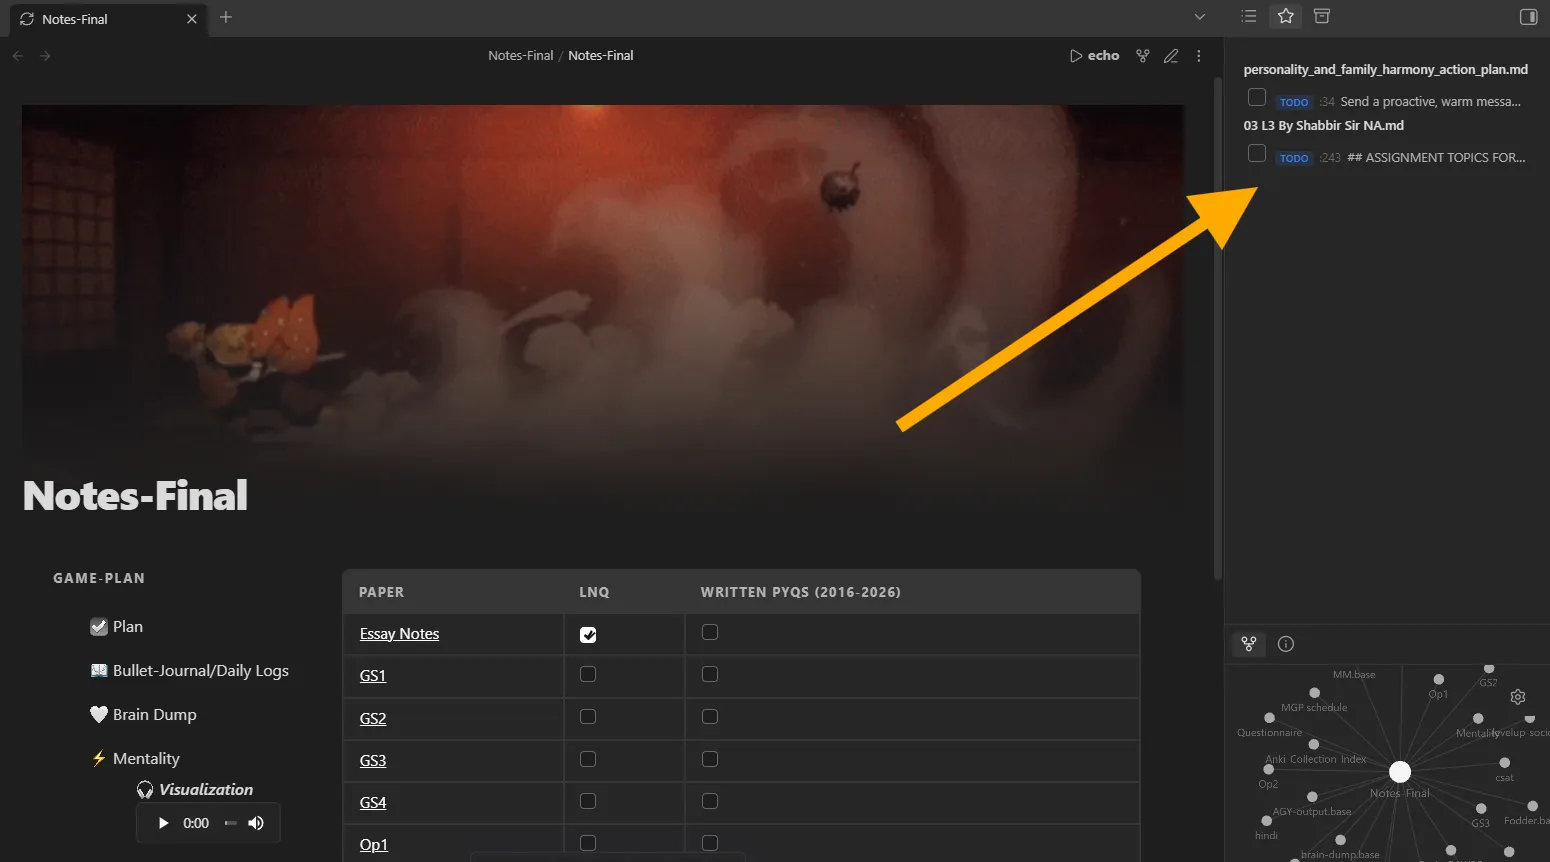Check LNQ box for GS4
1550x862 pixels.
tap(588, 801)
